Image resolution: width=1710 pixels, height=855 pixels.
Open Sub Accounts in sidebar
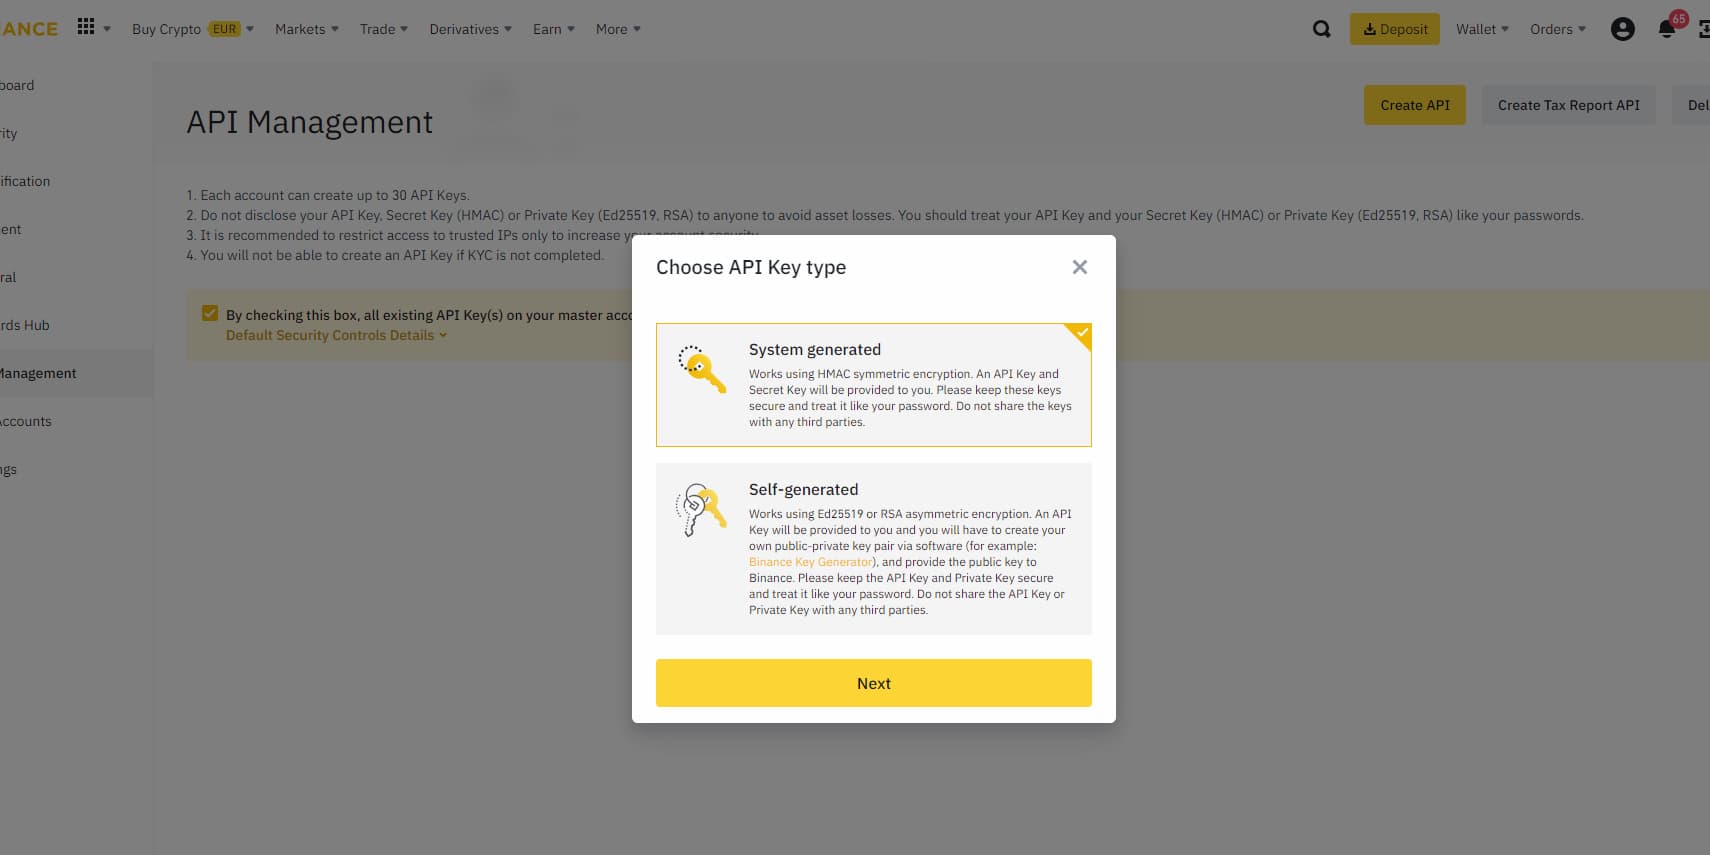coord(76,421)
